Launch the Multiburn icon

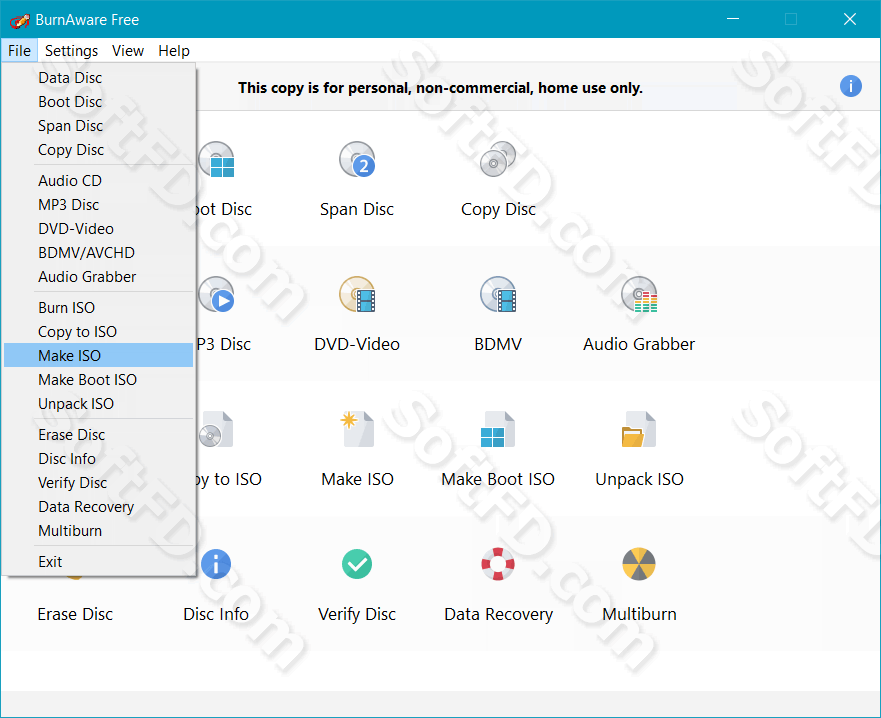point(639,564)
